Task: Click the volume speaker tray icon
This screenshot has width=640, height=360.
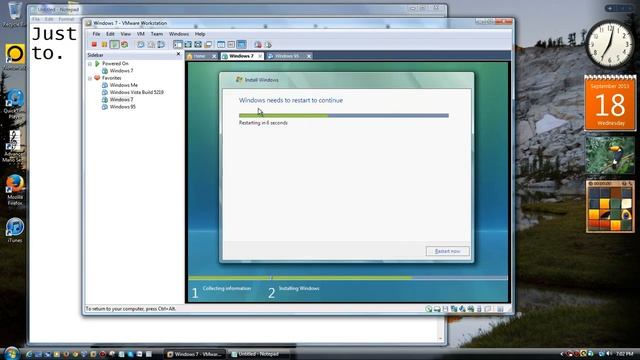Action: point(609,353)
